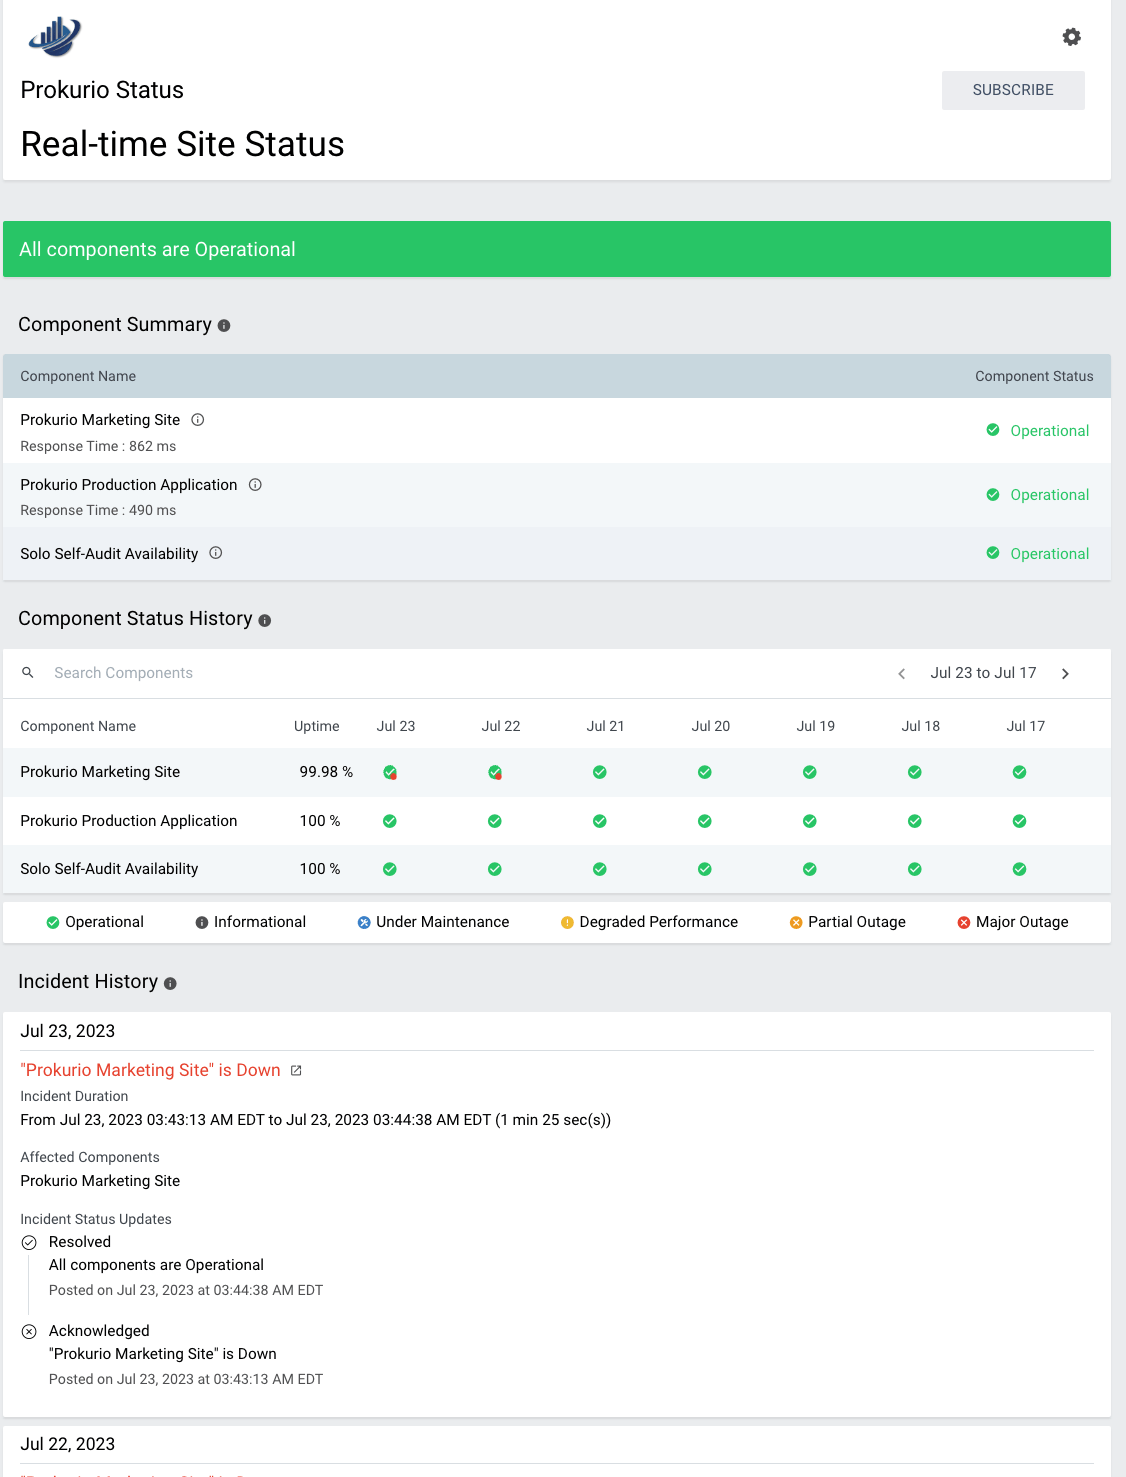Image resolution: width=1126 pixels, height=1477 pixels.
Task: Click the Under Maintenance legend item
Action: click(x=433, y=922)
